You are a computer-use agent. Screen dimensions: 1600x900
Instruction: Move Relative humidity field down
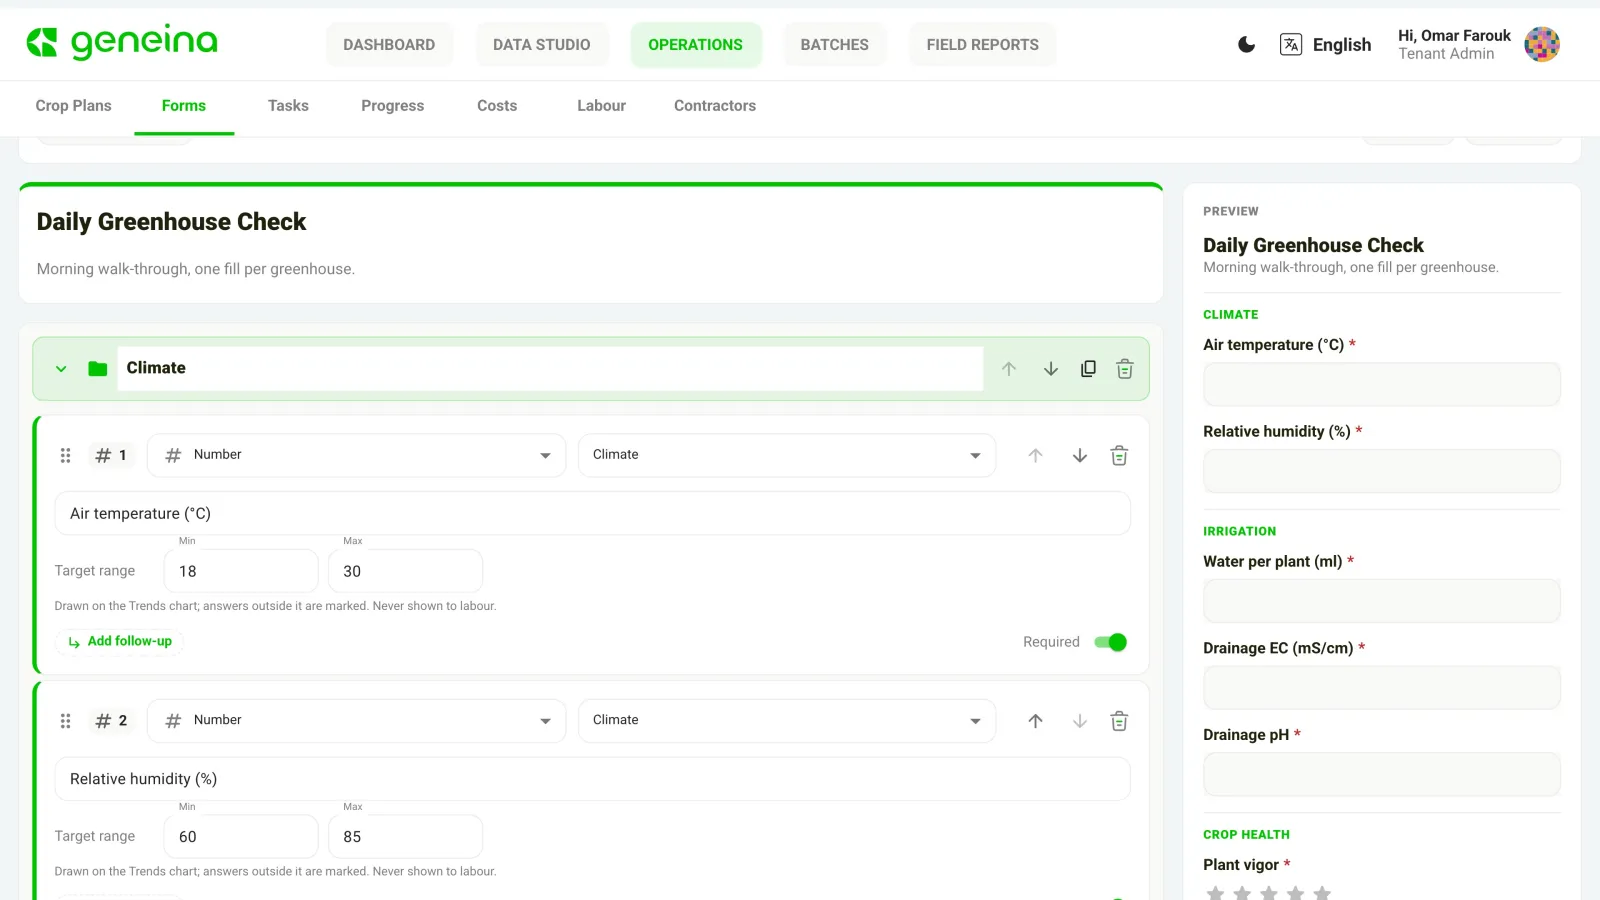pyautogui.click(x=1080, y=721)
